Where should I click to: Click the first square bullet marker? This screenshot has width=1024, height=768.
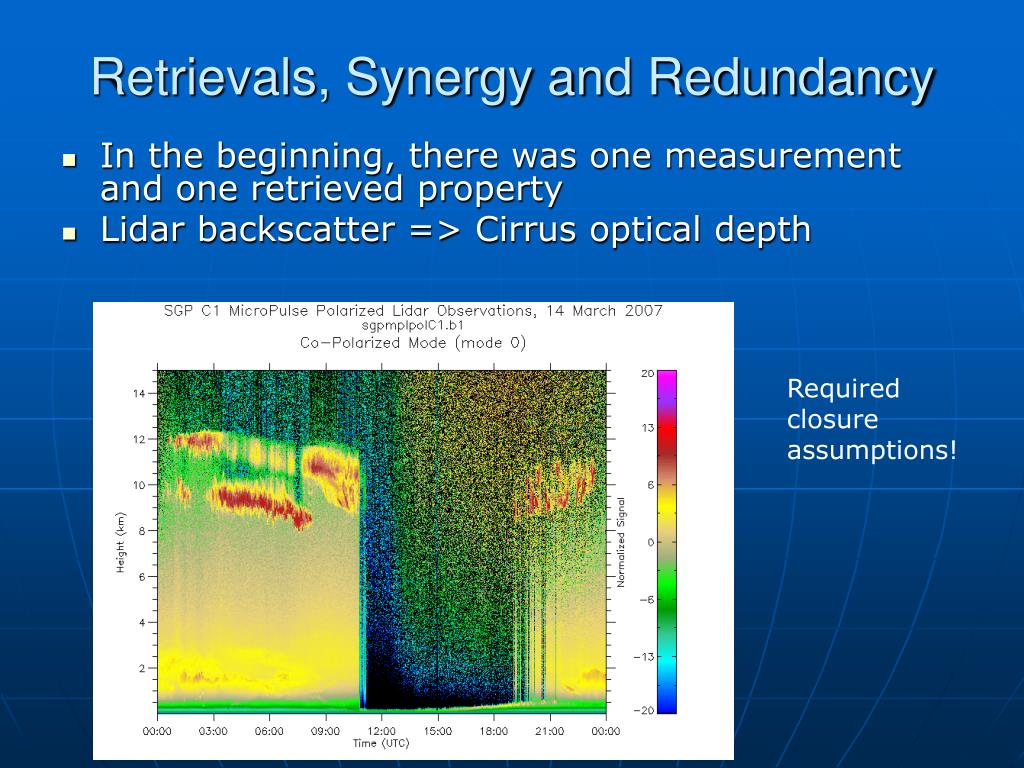pos(70,160)
